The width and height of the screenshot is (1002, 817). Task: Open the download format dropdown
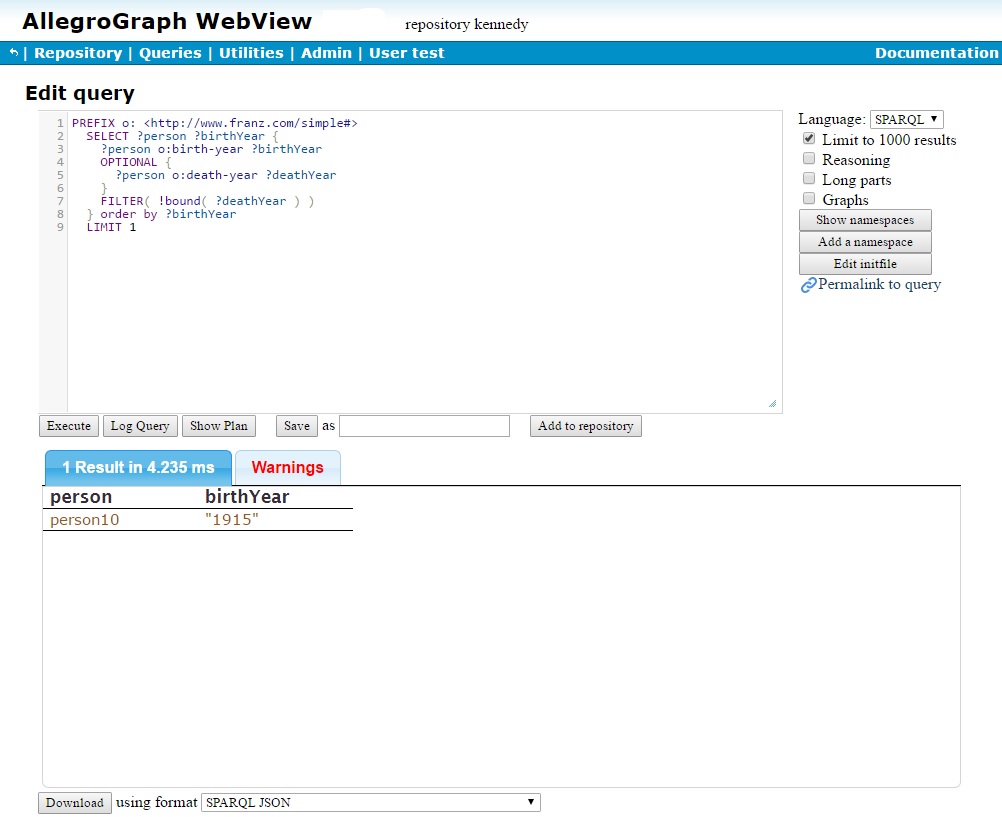click(x=370, y=802)
